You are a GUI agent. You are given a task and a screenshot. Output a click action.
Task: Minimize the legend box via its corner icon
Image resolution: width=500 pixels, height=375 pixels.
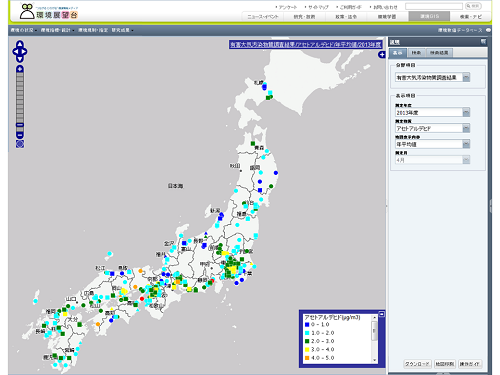[x=382, y=314]
